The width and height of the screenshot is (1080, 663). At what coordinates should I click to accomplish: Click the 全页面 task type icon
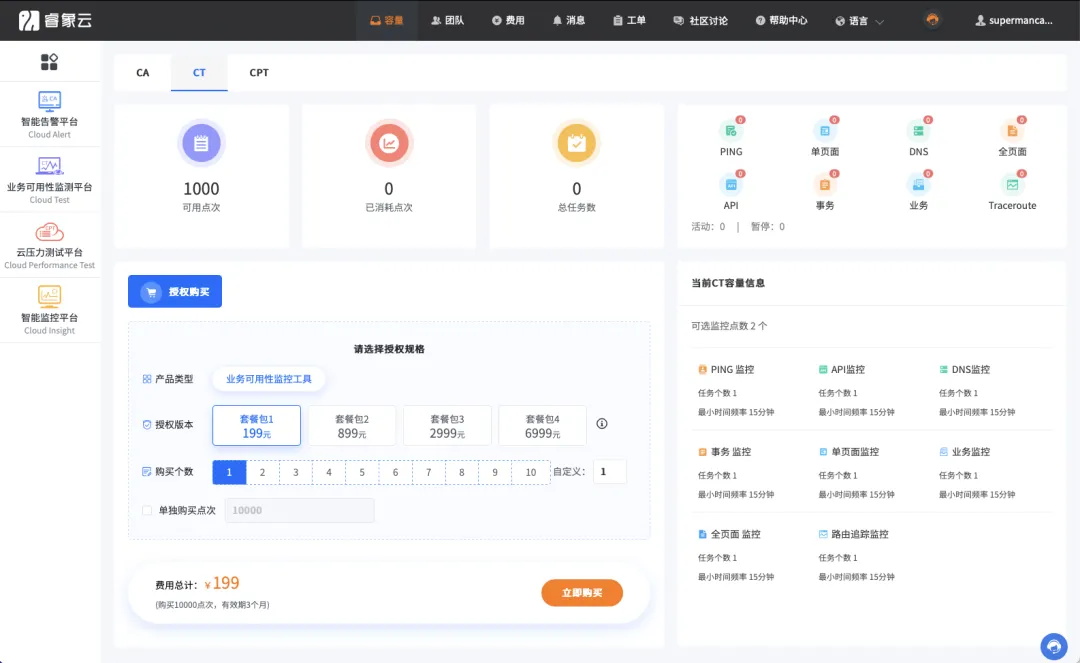pos(1012,131)
